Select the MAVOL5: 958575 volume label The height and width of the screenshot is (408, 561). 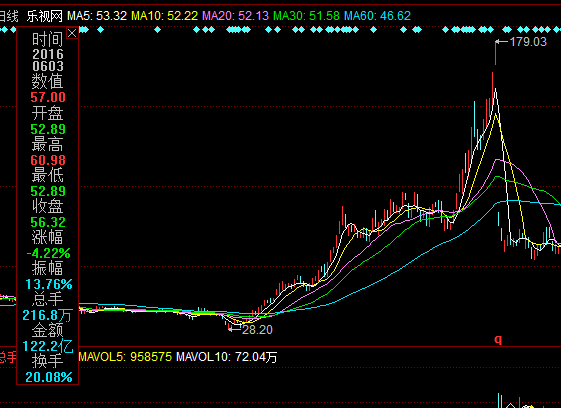[x=125, y=357]
